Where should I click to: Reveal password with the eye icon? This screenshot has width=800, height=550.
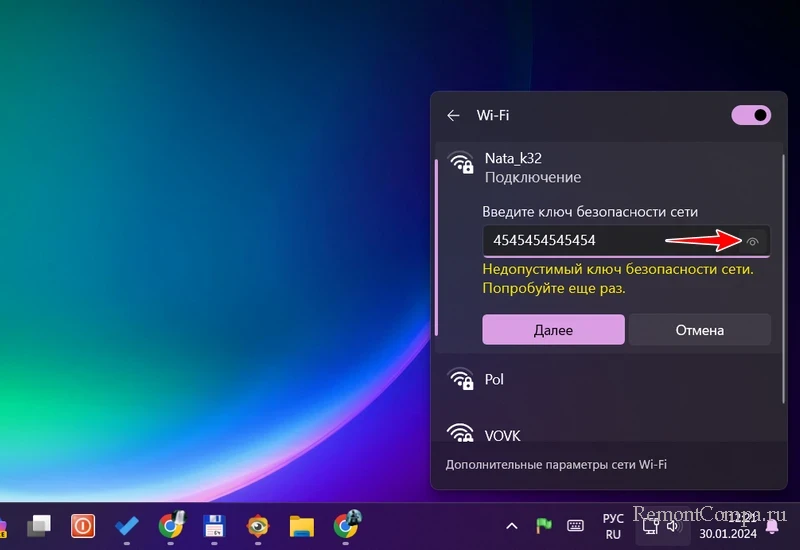pyautogui.click(x=752, y=241)
